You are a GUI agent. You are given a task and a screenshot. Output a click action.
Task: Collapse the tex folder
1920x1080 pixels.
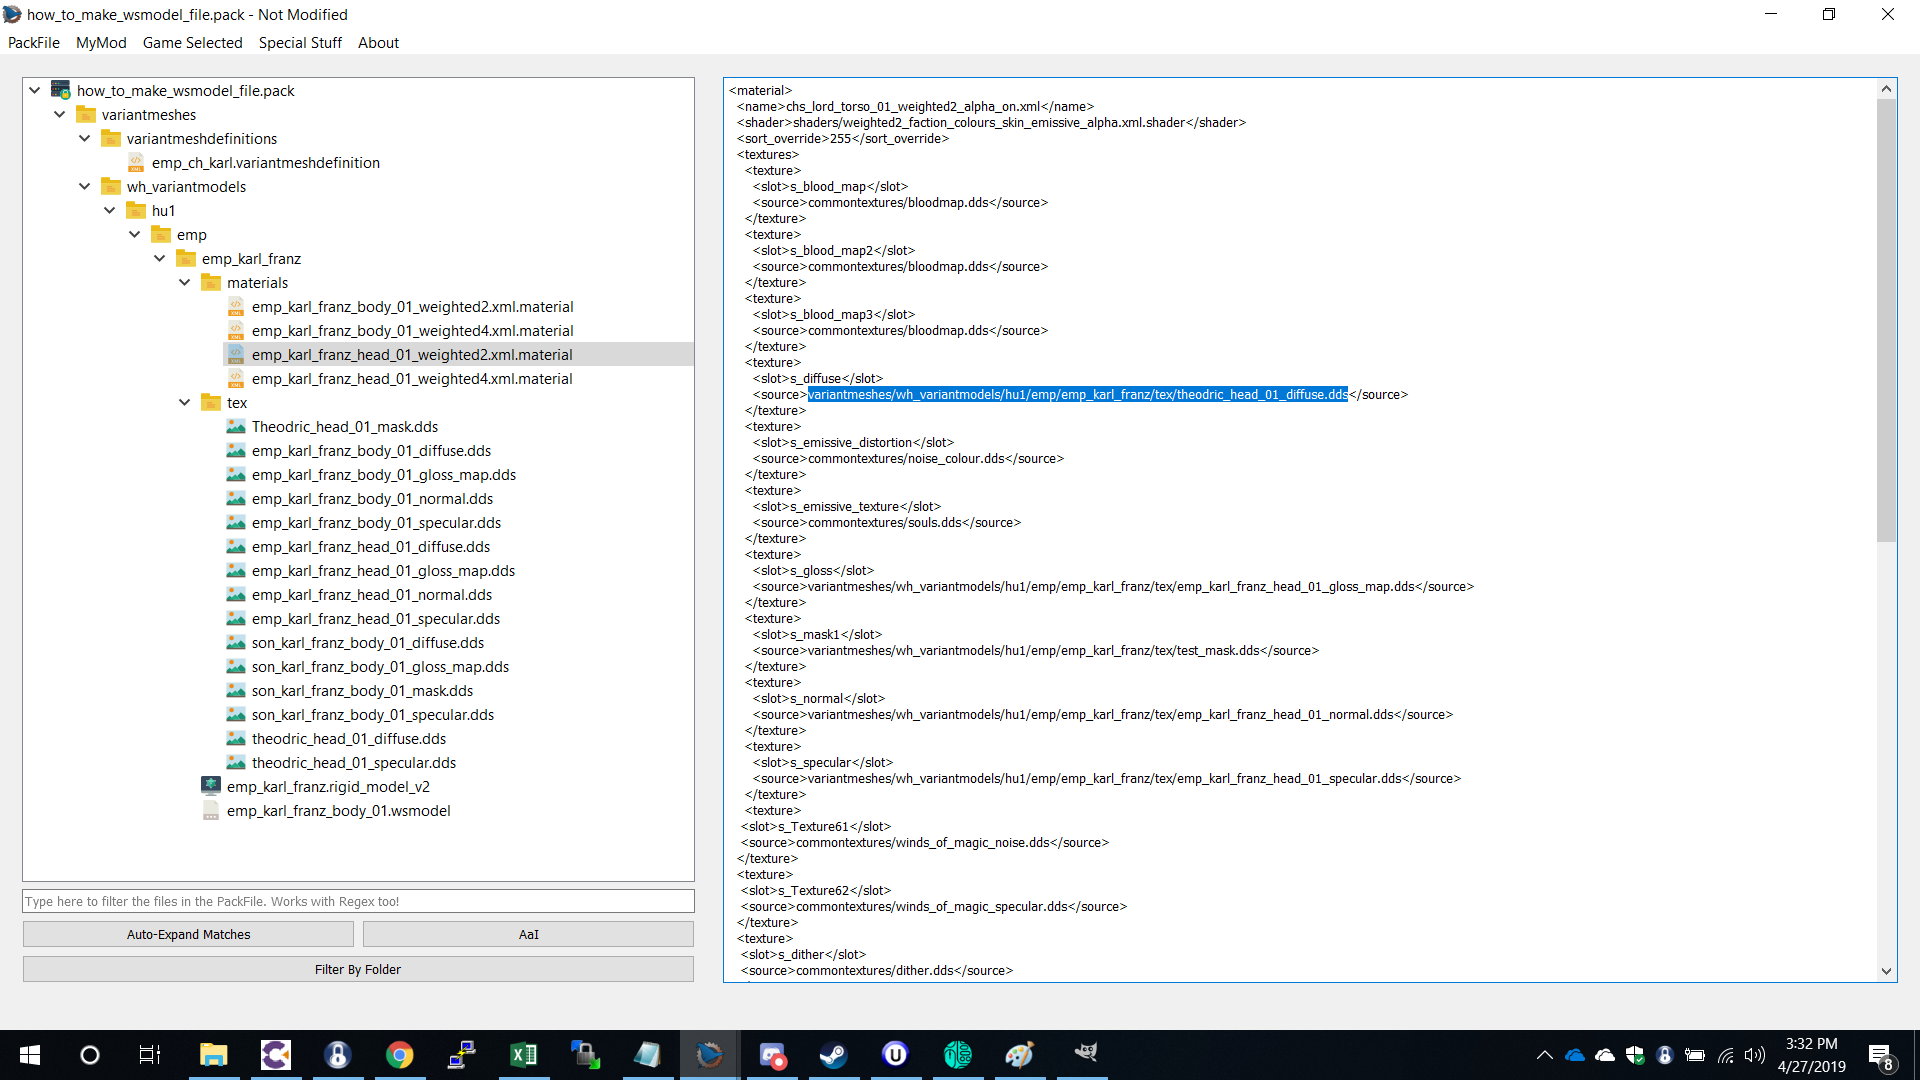click(185, 402)
